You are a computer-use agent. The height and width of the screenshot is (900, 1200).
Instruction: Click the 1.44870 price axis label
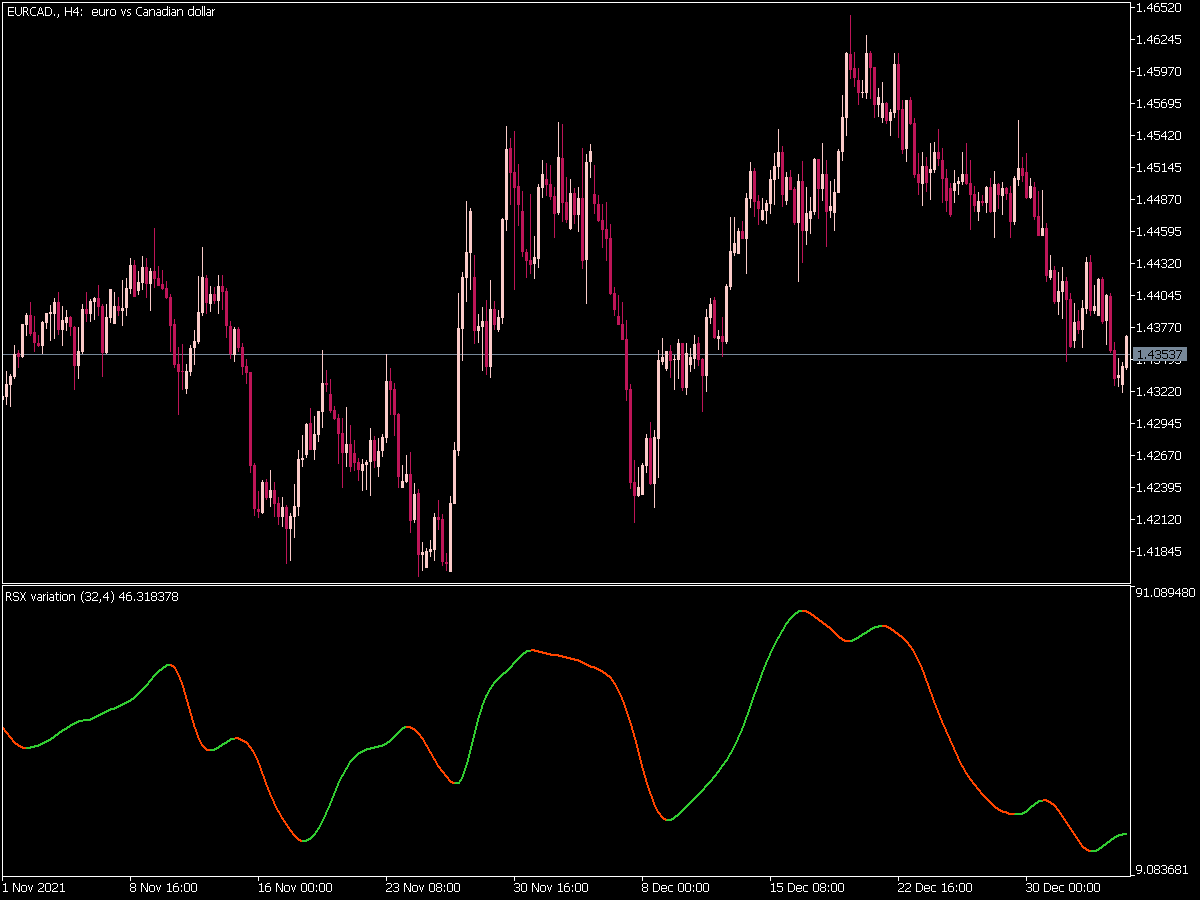point(1161,200)
